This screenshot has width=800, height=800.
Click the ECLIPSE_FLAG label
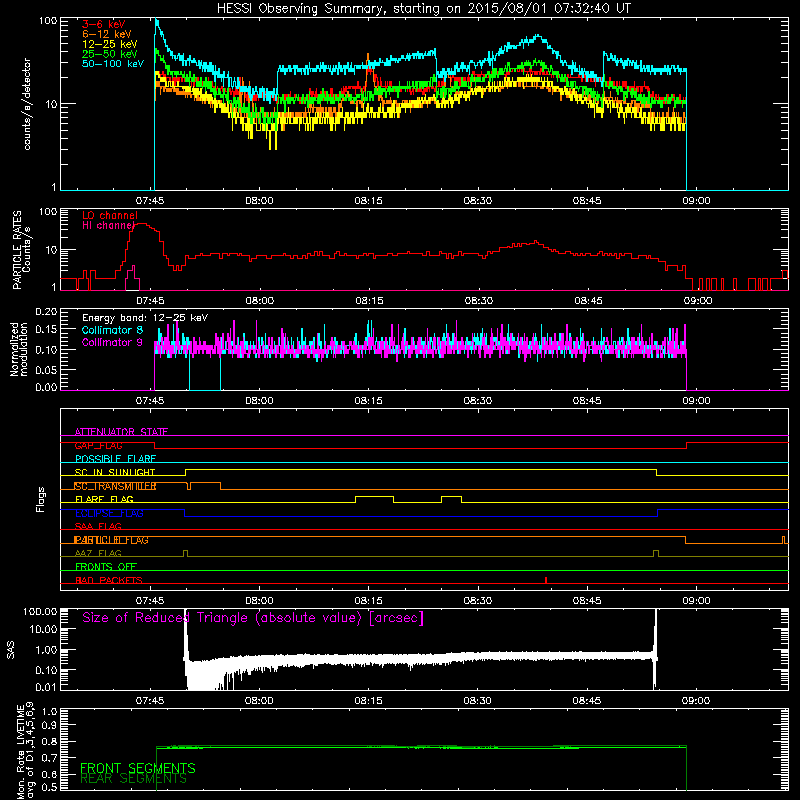pyautogui.click(x=109, y=513)
